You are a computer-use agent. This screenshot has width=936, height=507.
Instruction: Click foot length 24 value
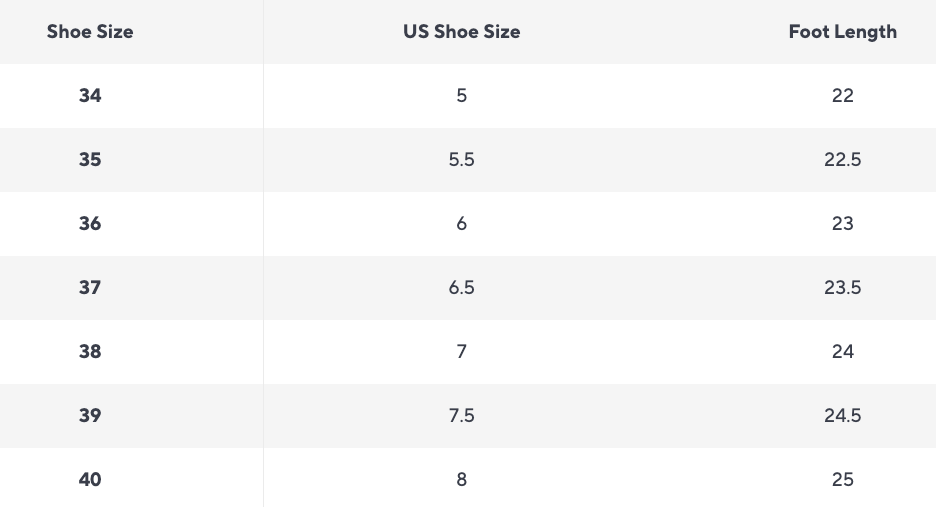842,352
